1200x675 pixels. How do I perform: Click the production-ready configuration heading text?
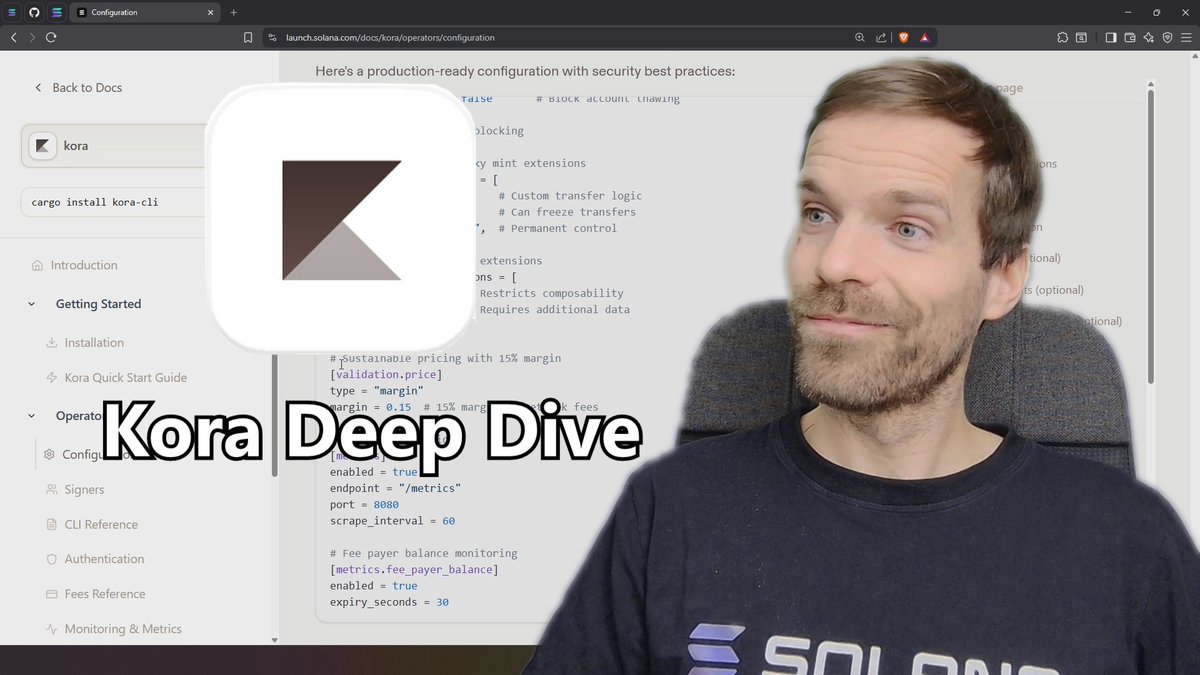pos(525,71)
